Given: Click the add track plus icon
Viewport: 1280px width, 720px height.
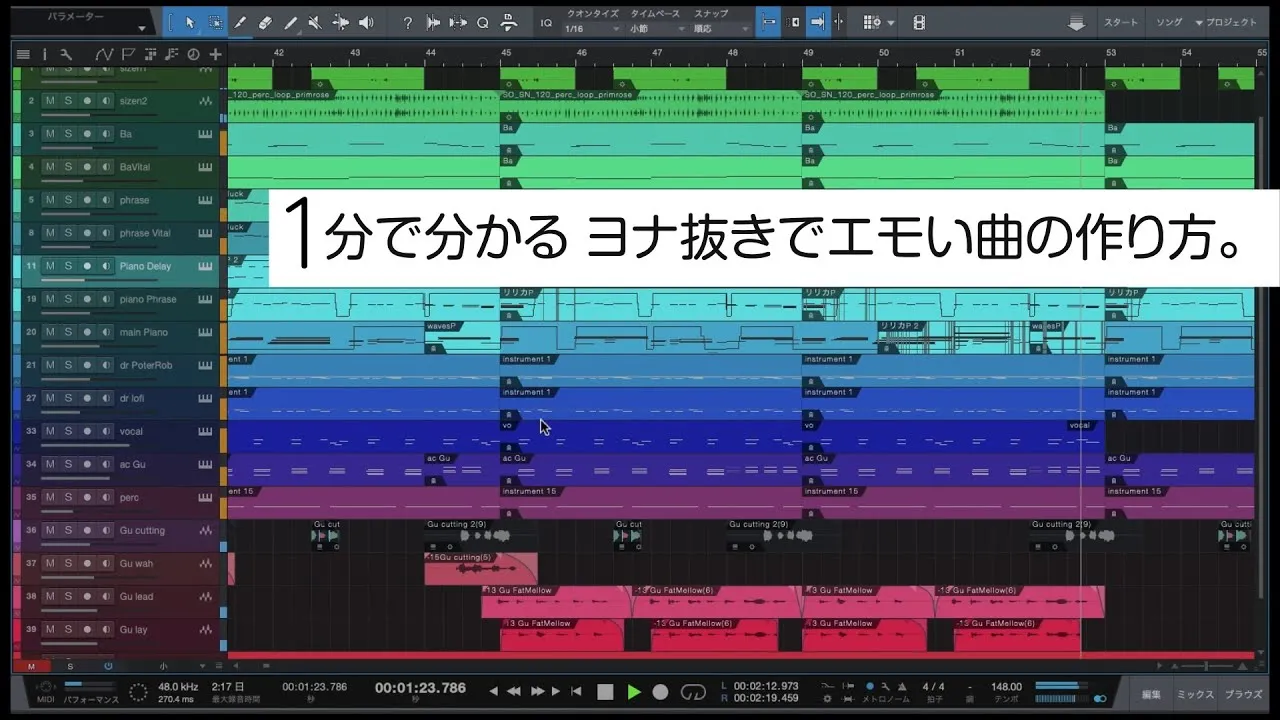Looking at the screenshot, I should point(215,54).
